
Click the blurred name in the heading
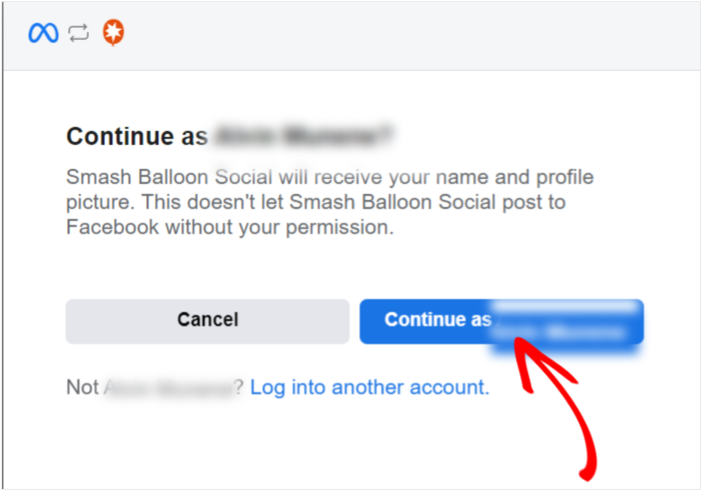click(302, 136)
